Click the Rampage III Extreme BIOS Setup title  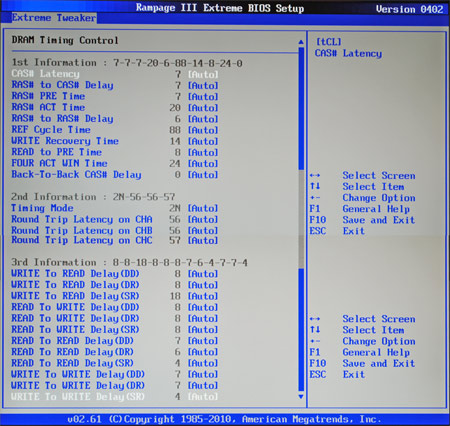220,8
